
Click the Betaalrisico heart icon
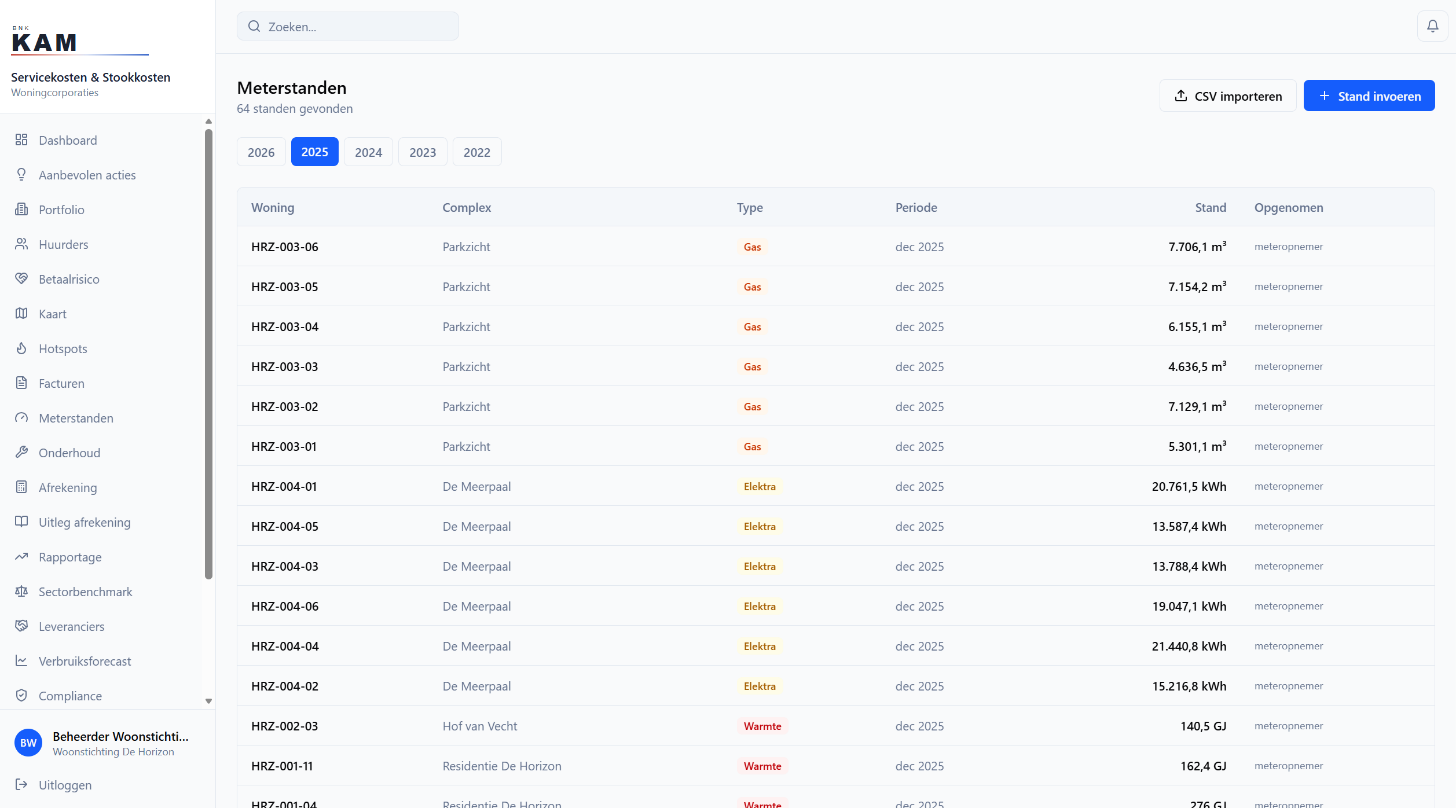click(x=21, y=279)
